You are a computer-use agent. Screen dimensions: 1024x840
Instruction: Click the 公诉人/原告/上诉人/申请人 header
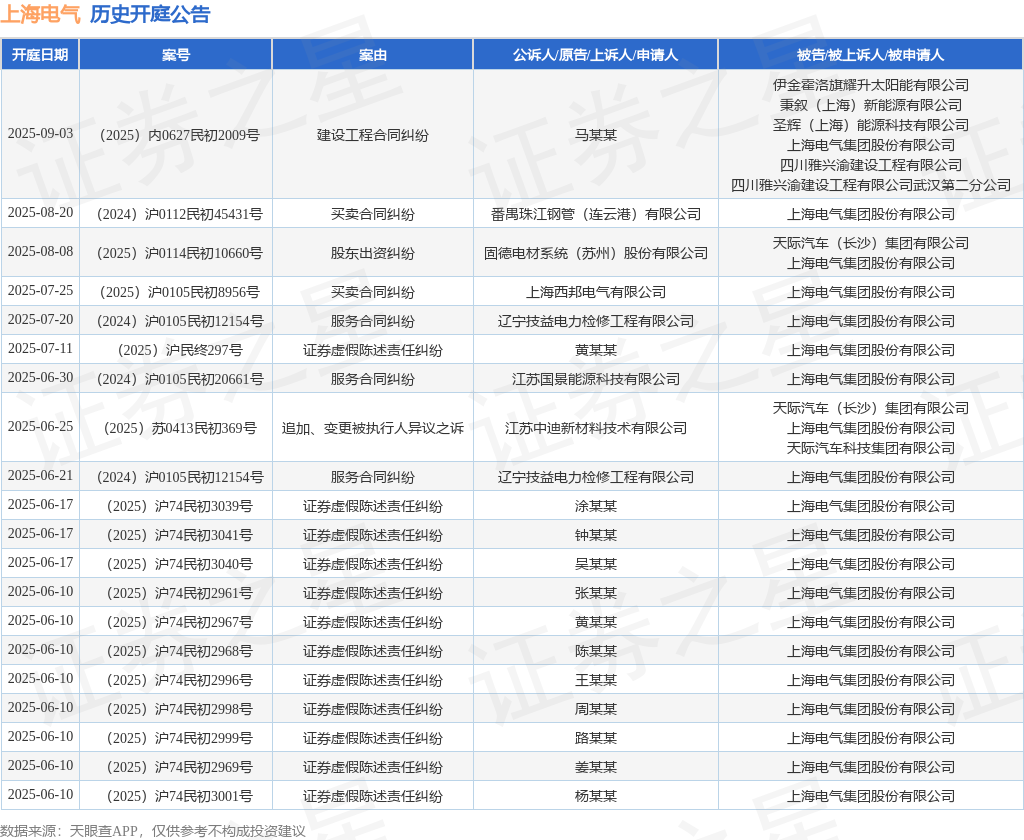click(x=595, y=55)
